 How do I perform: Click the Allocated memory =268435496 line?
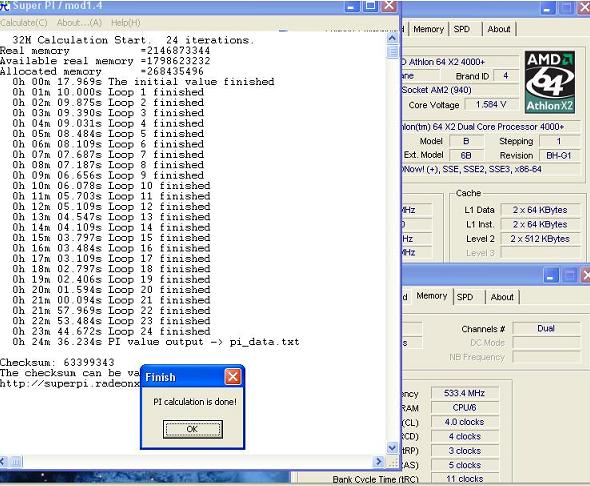[102, 71]
